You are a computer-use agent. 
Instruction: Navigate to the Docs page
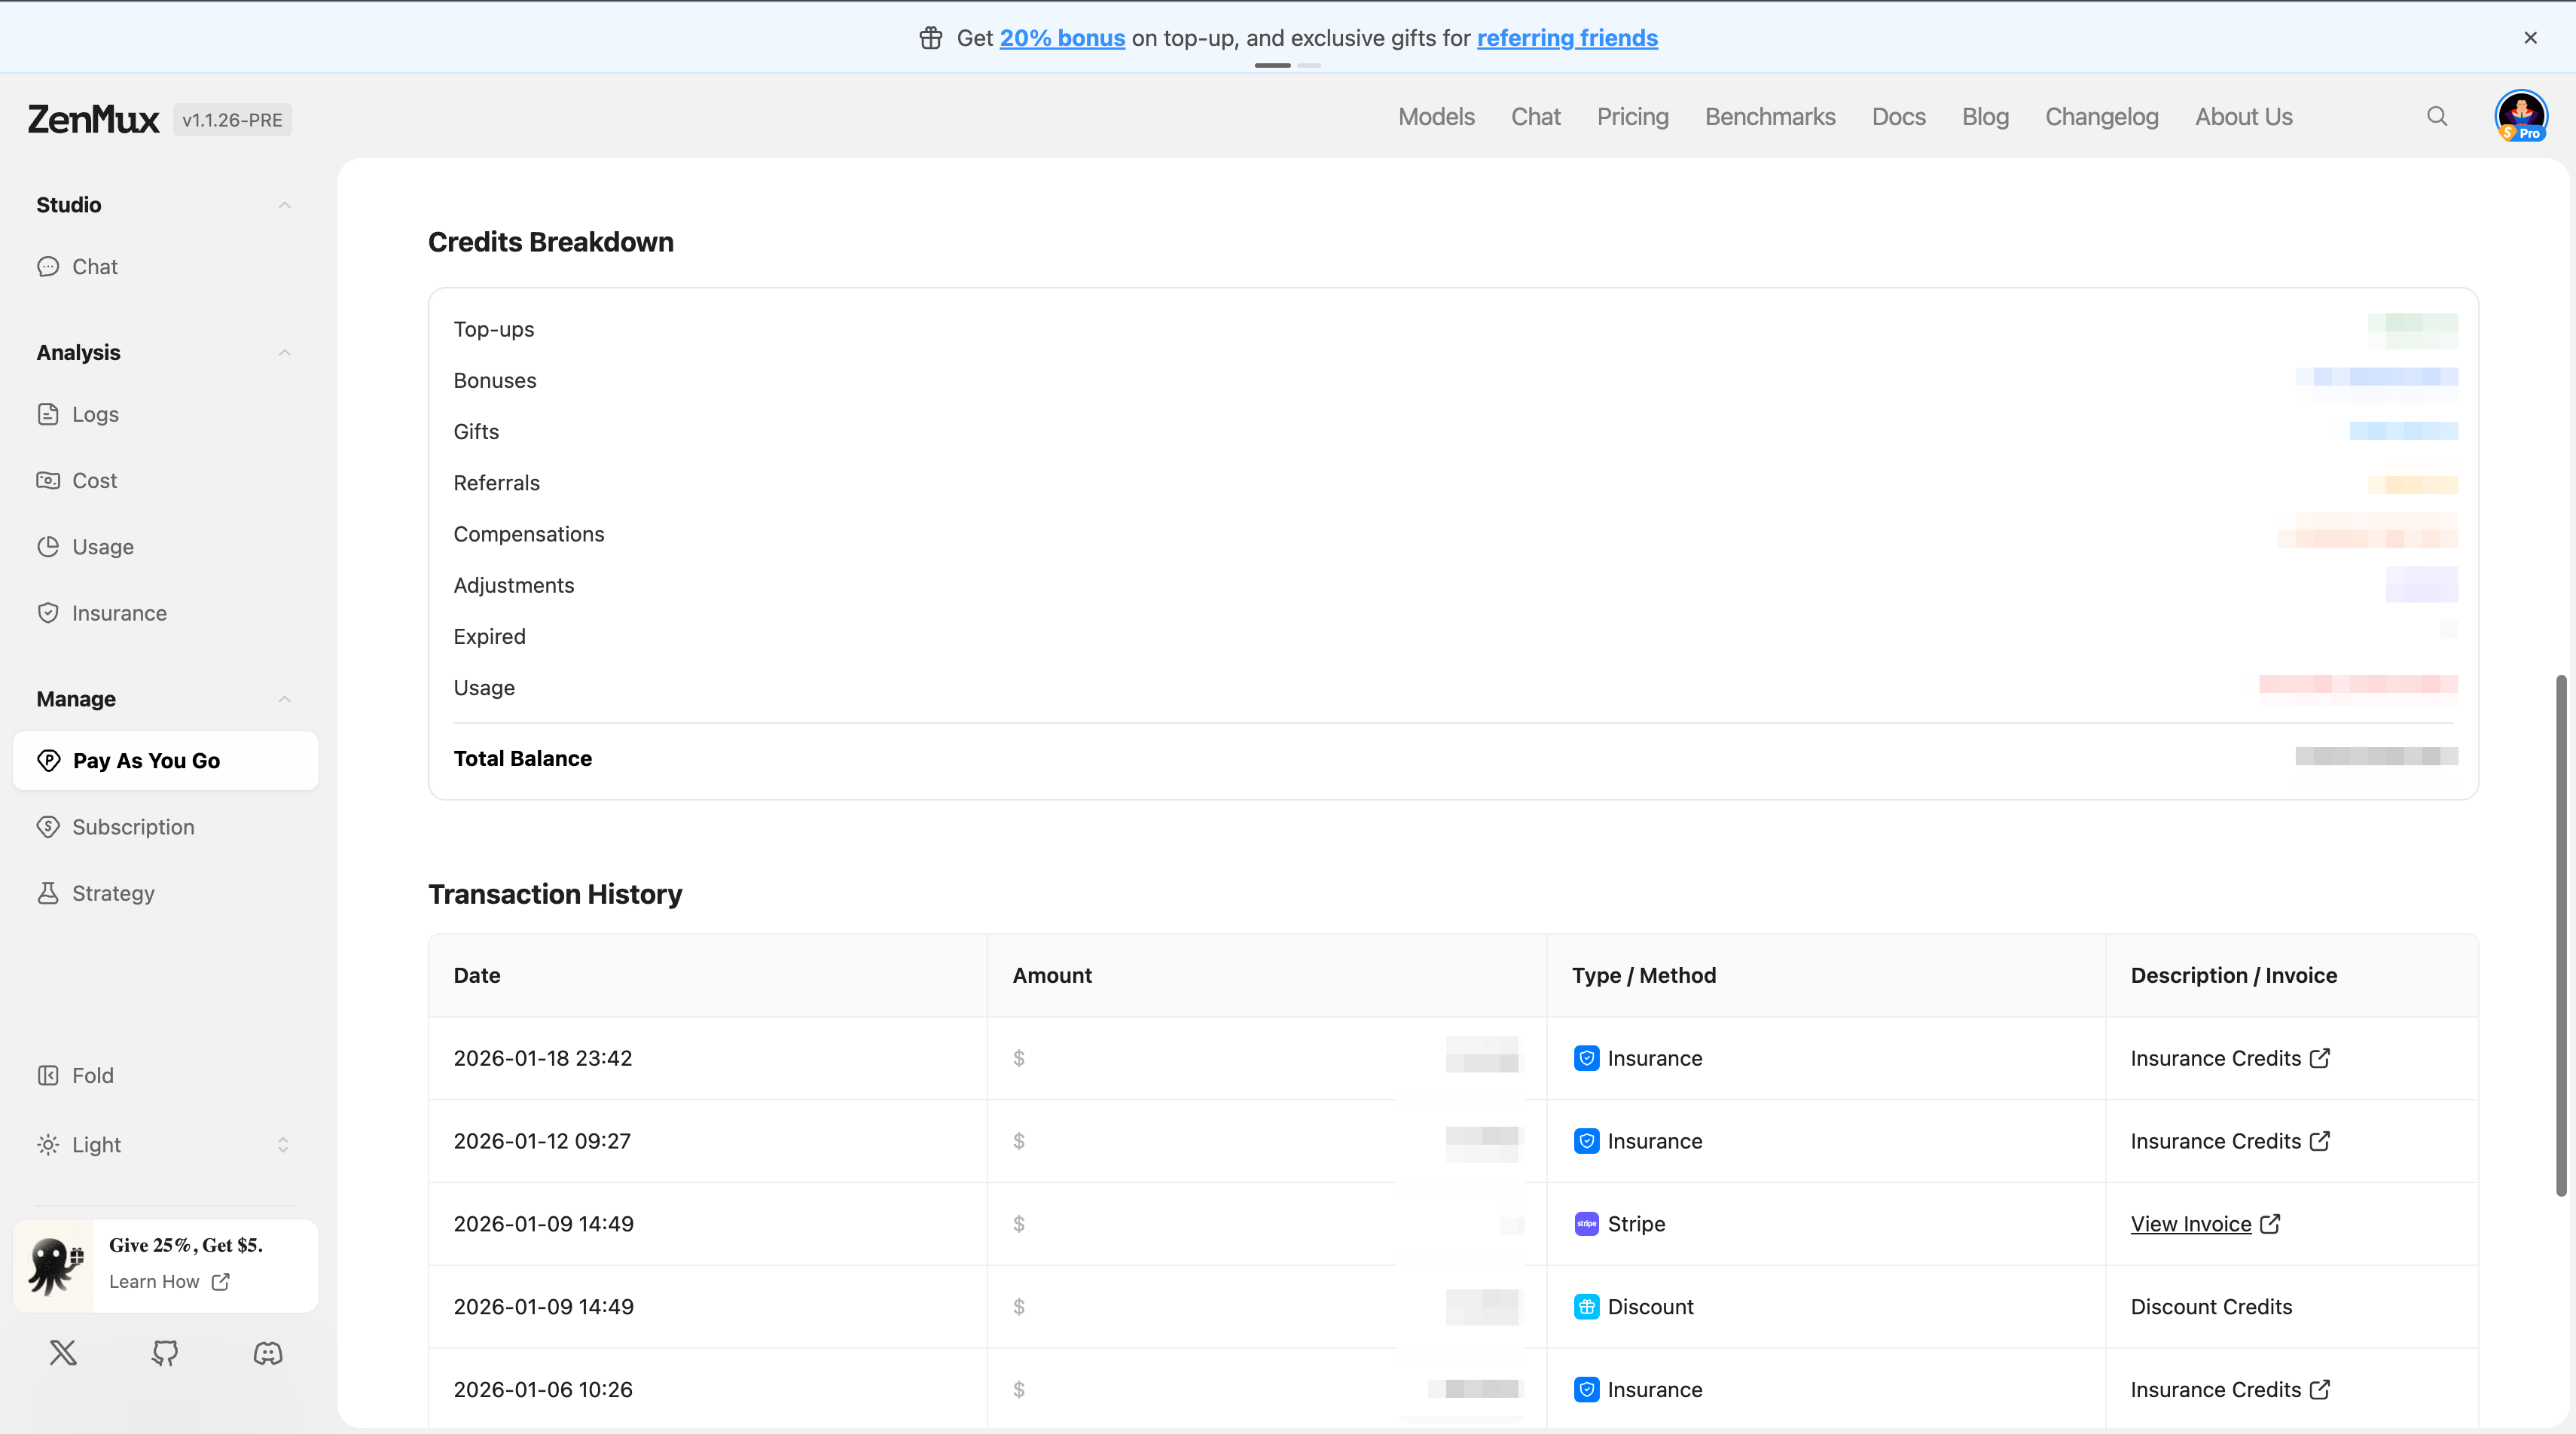coord(1899,117)
